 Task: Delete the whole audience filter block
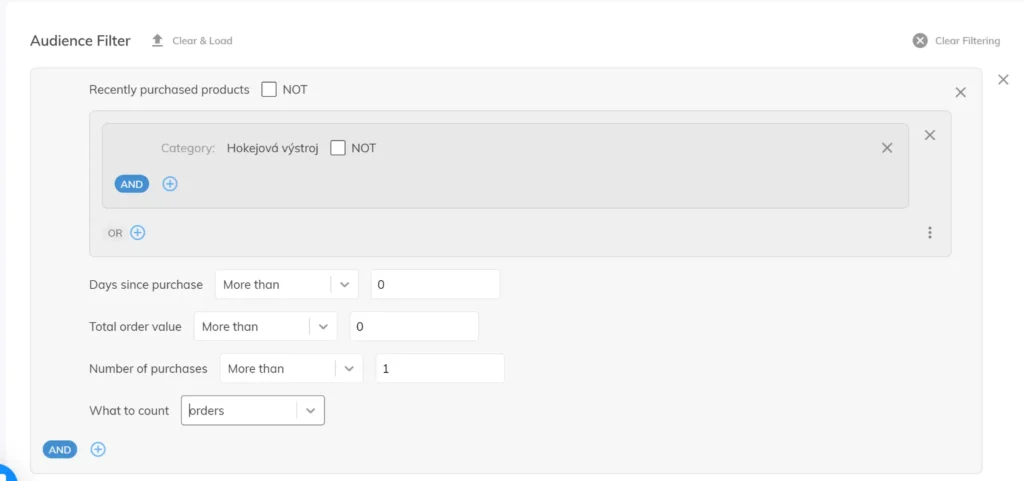pos(1003,79)
